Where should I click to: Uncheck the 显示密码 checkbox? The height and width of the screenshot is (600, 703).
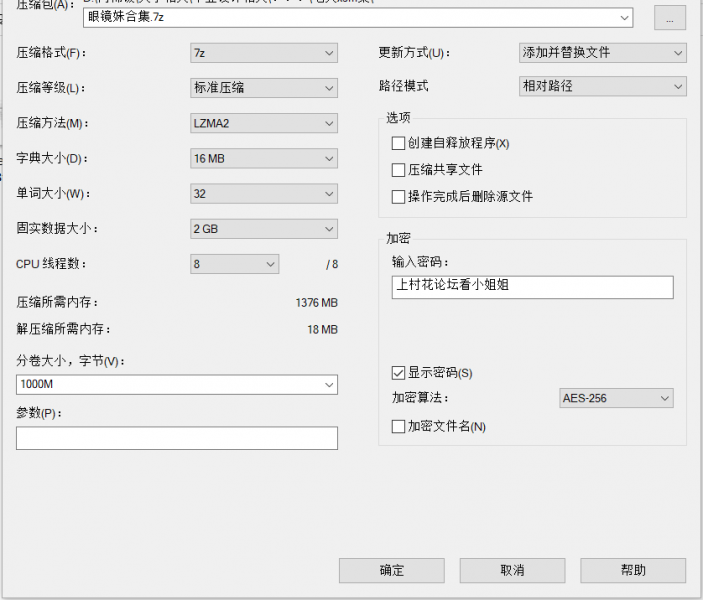point(400,373)
